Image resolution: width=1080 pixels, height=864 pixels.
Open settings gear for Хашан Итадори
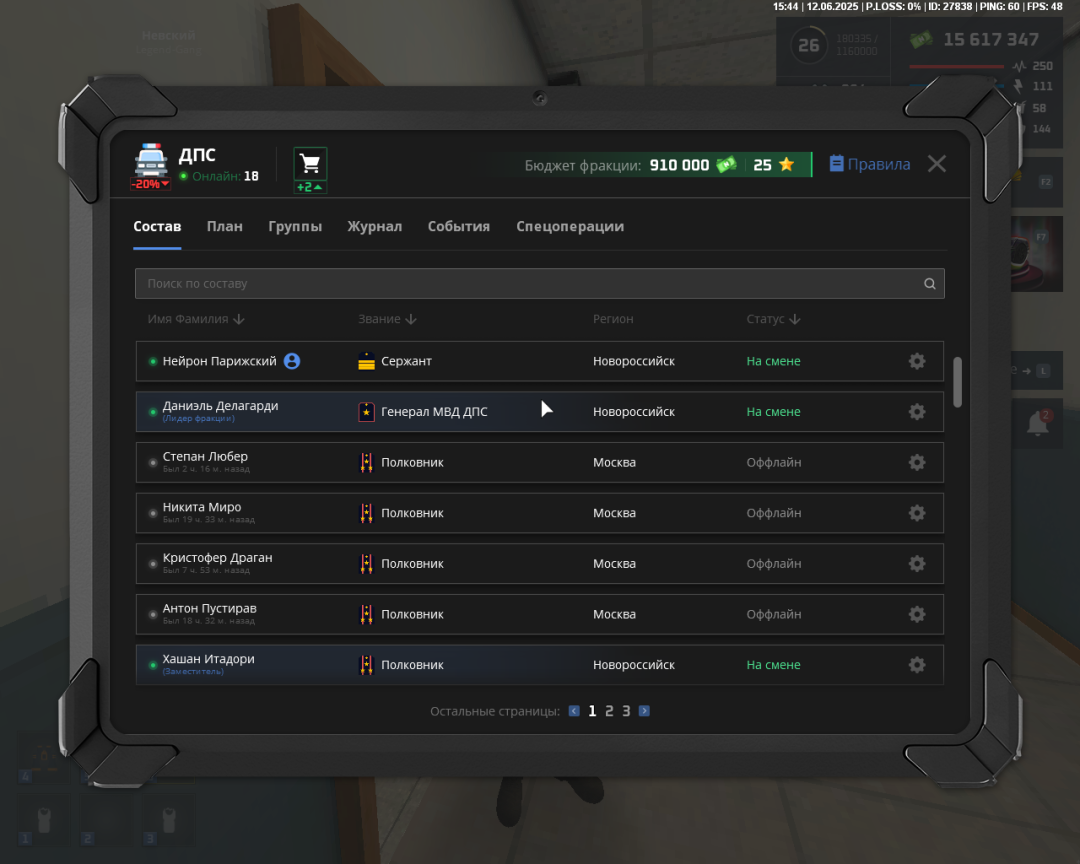[917, 665]
